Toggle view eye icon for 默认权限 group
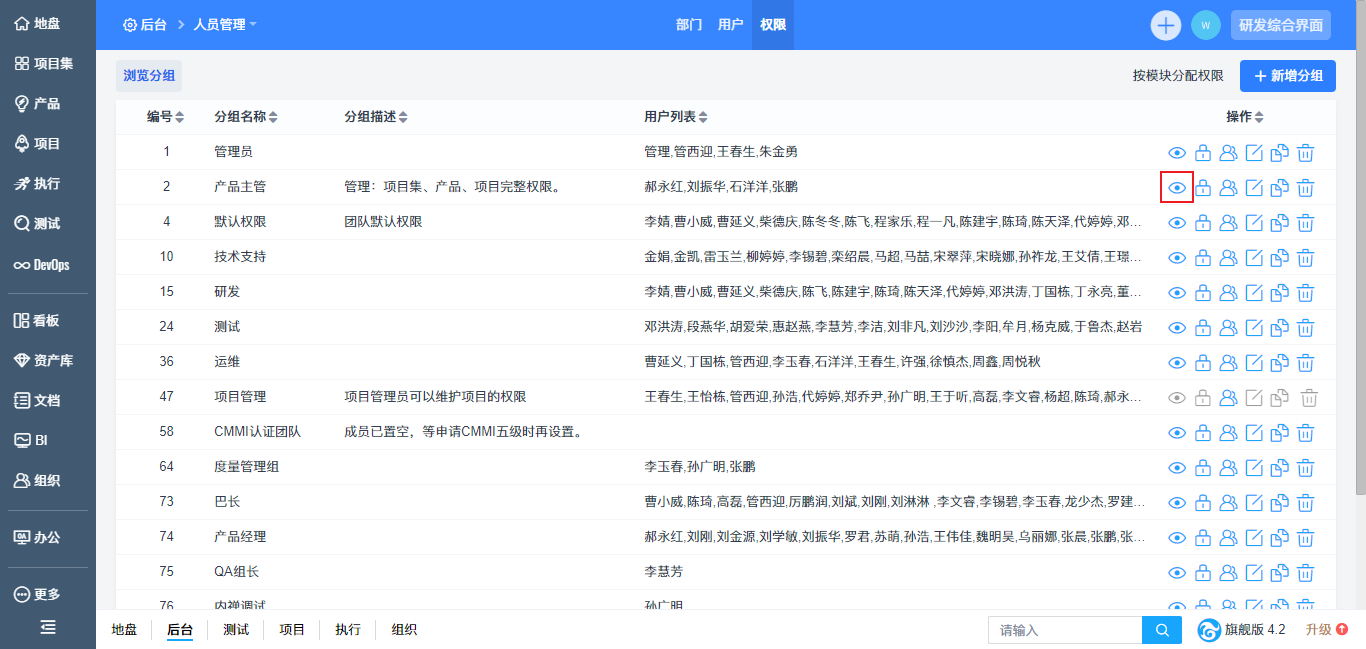The image size is (1366, 649). pyautogui.click(x=1177, y=223)
